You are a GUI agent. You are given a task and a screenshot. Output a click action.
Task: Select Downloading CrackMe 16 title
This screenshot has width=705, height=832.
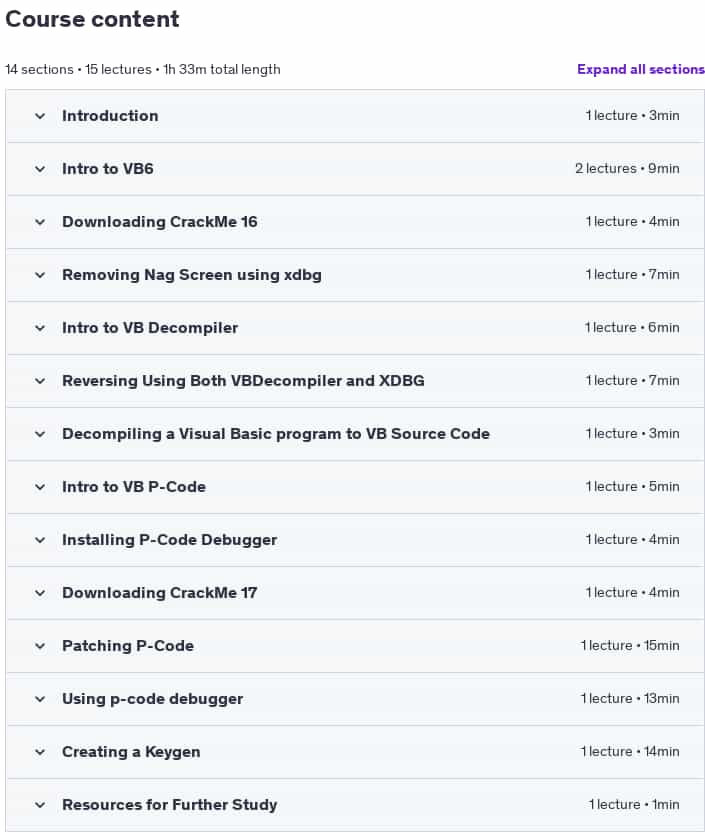pyautogui.click(x=160, y=222)
